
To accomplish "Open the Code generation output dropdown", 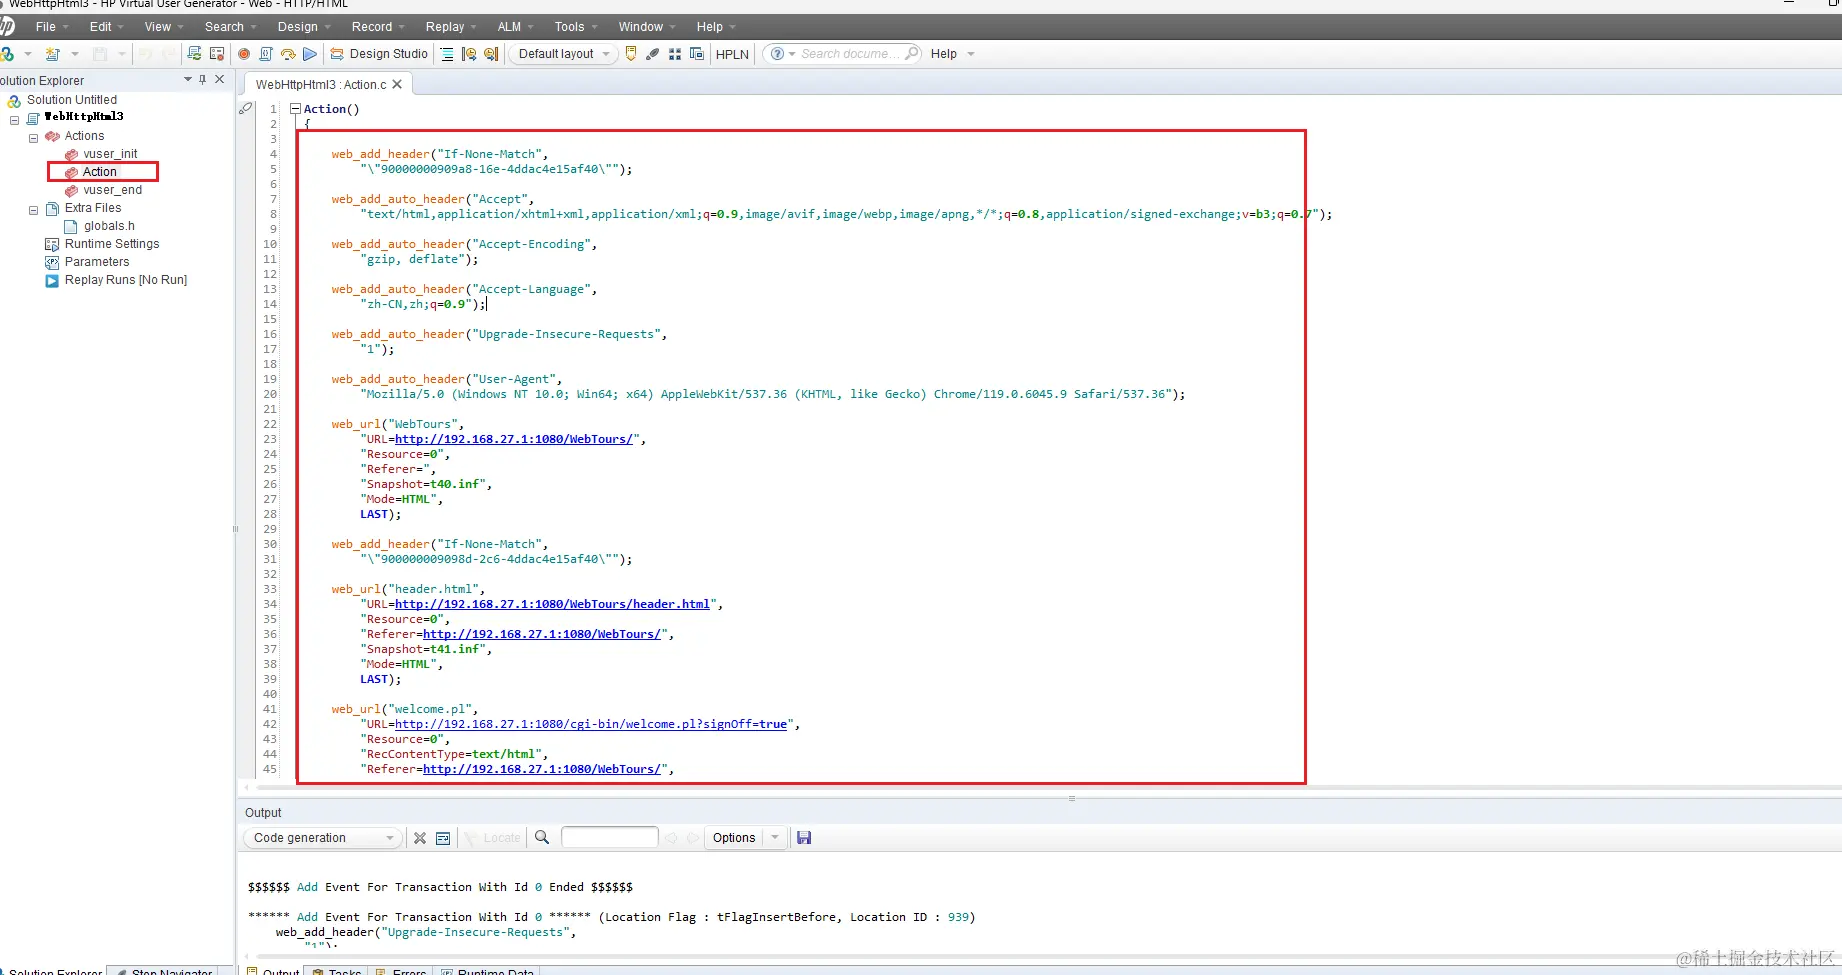I will click(322, 838).
